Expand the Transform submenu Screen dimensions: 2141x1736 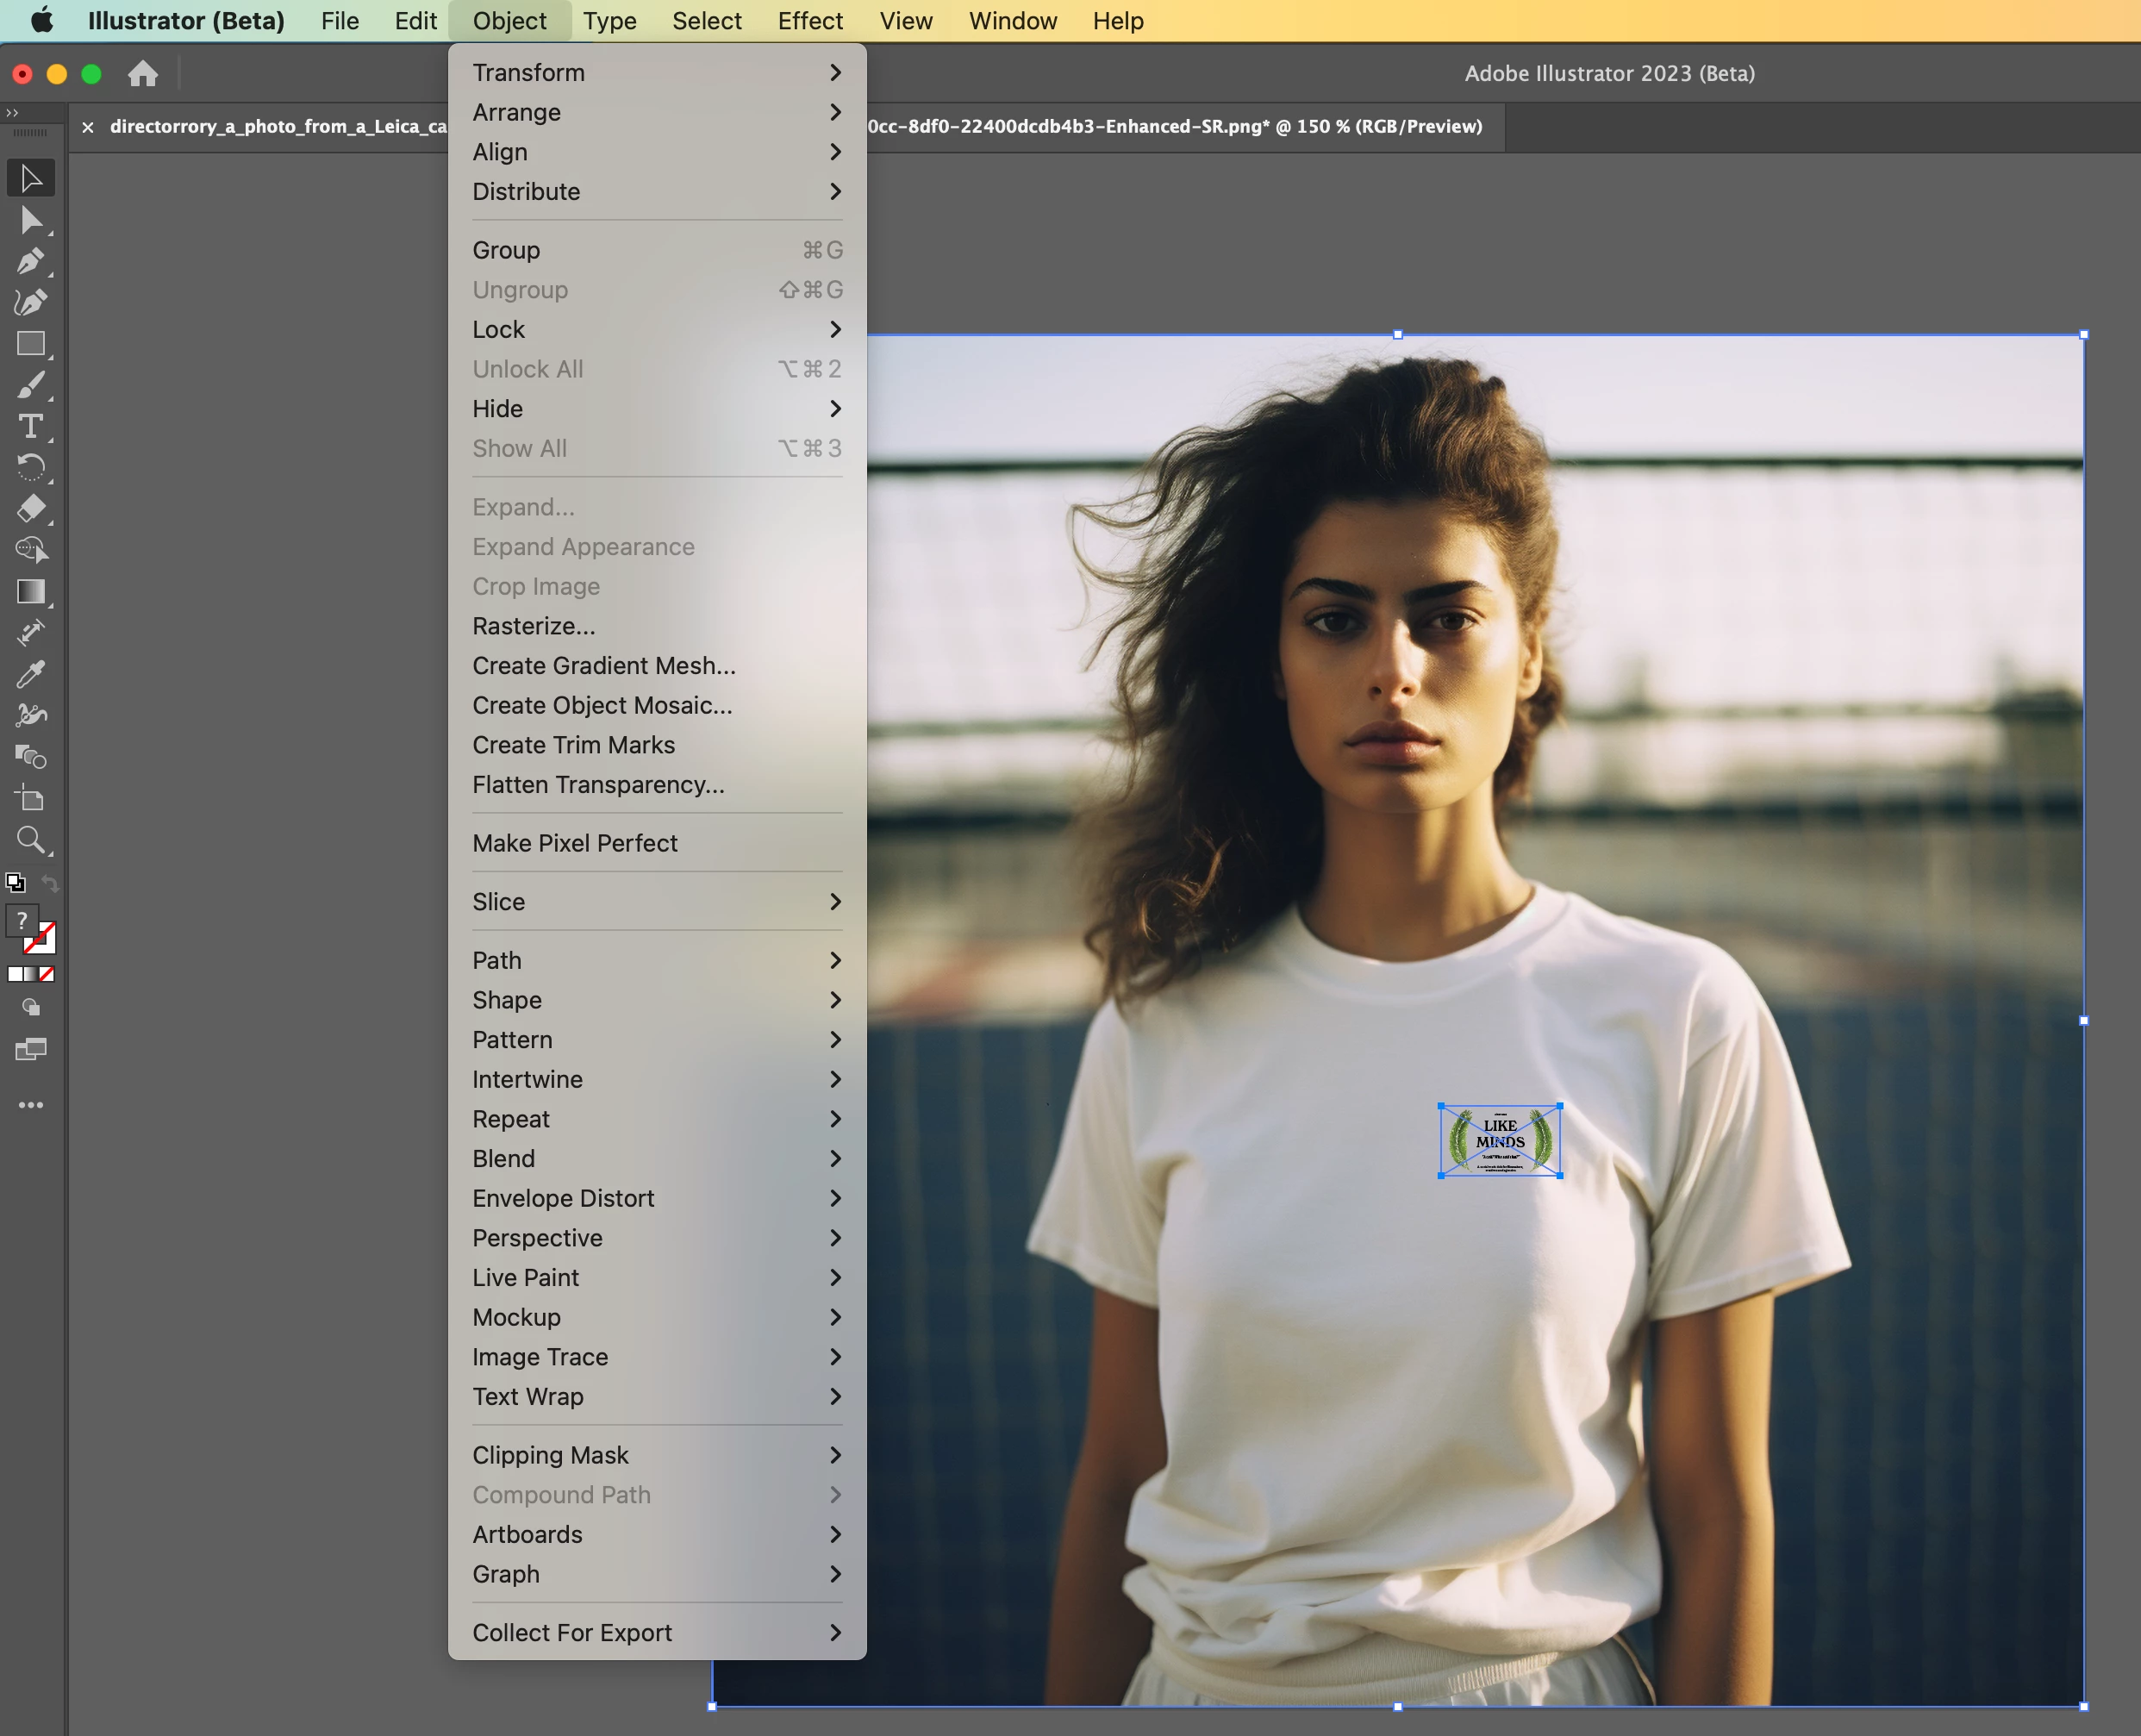click(655, 73)
